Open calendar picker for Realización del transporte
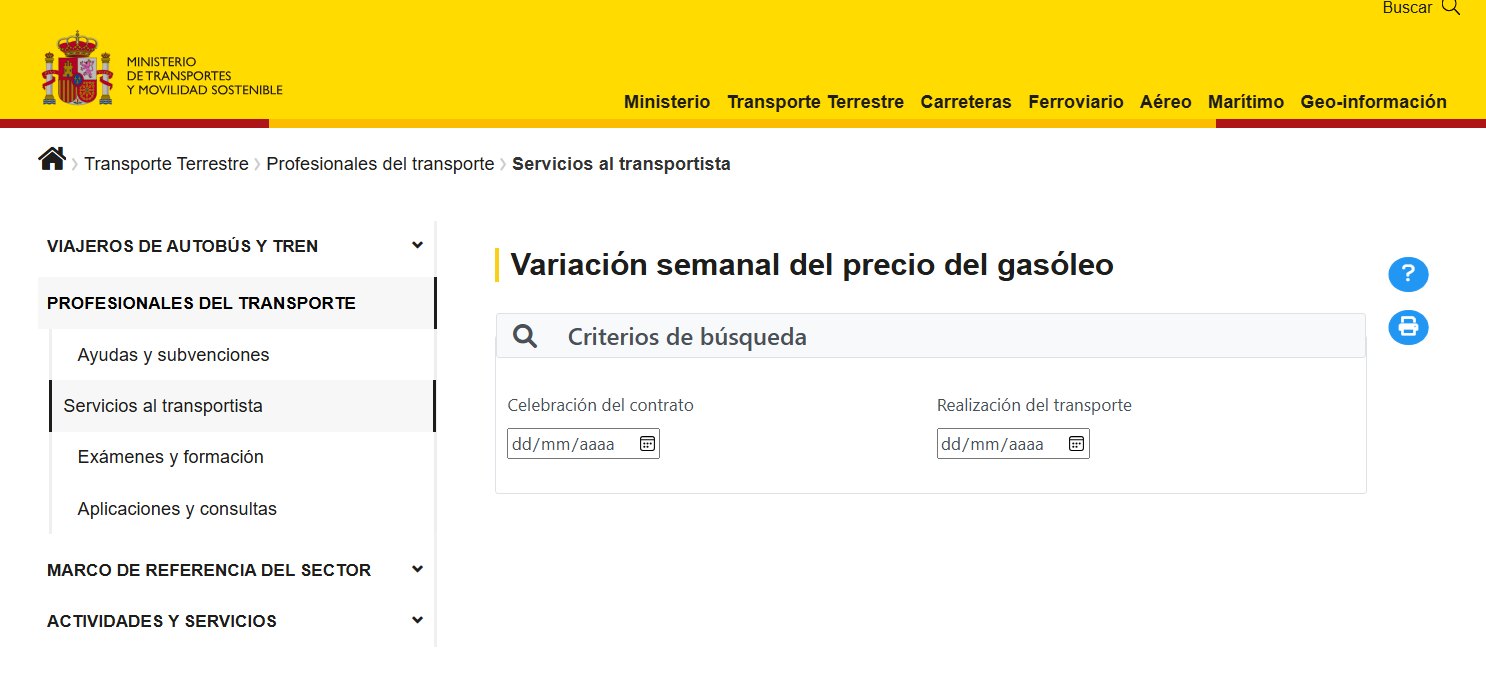 [1076, 444]
